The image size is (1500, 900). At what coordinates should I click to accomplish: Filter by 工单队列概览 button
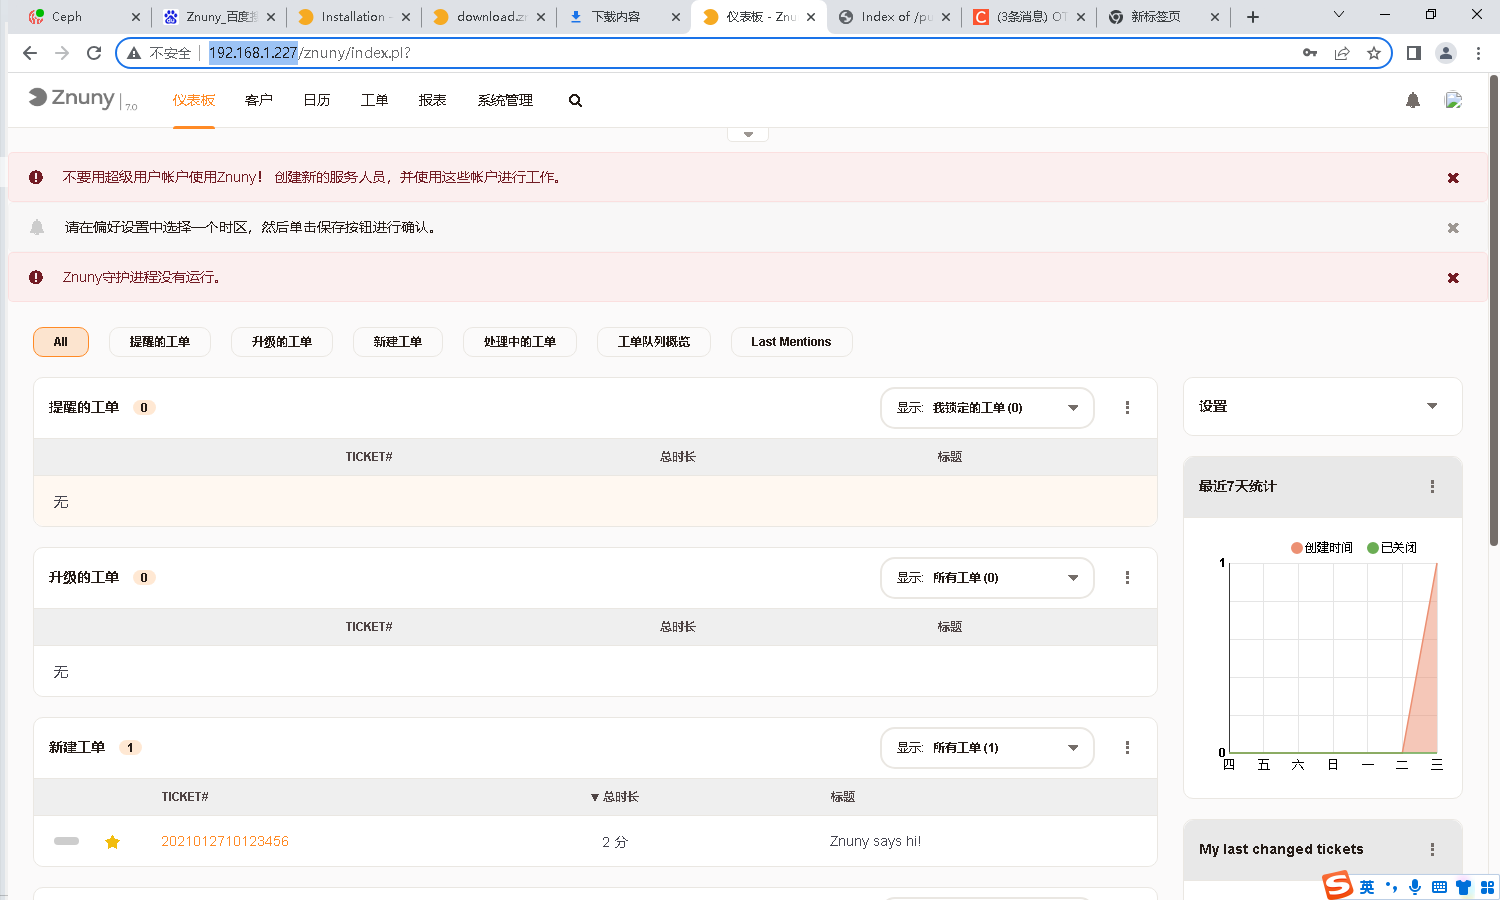pyautogui.click(x=654, y=342)
